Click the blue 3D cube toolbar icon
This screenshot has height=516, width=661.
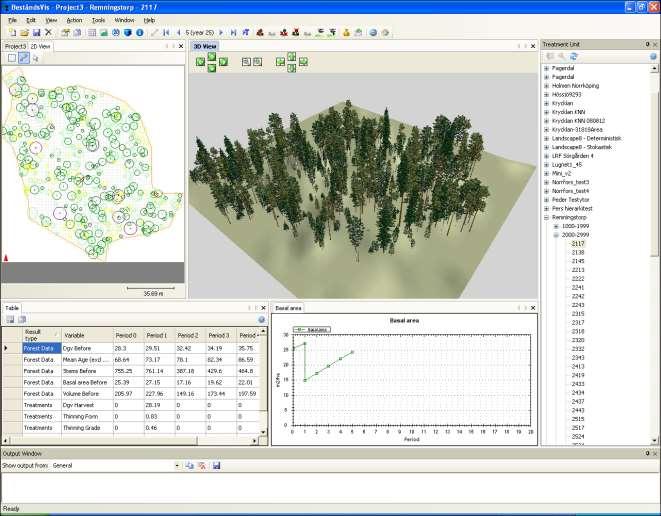pos(128,32)
